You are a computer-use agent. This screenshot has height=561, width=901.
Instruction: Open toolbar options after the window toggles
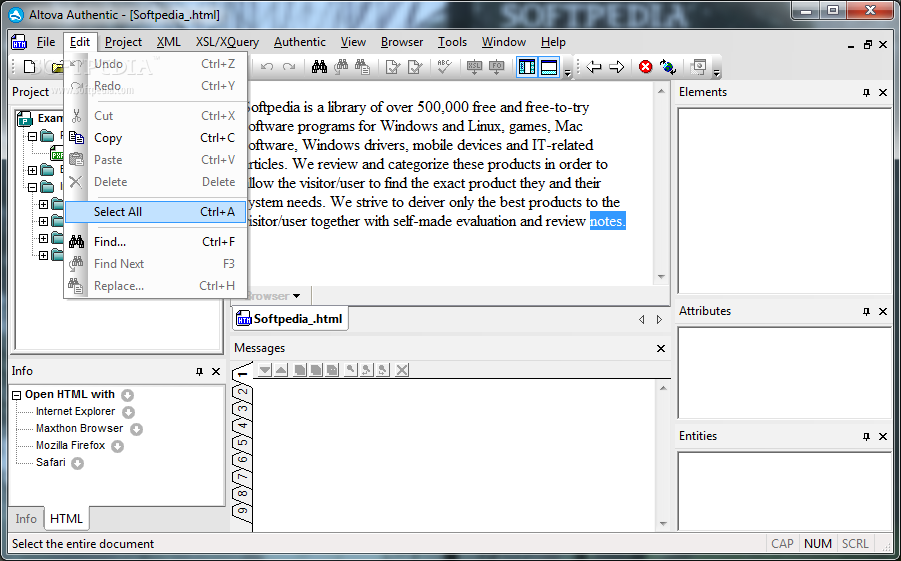[567, 73]
